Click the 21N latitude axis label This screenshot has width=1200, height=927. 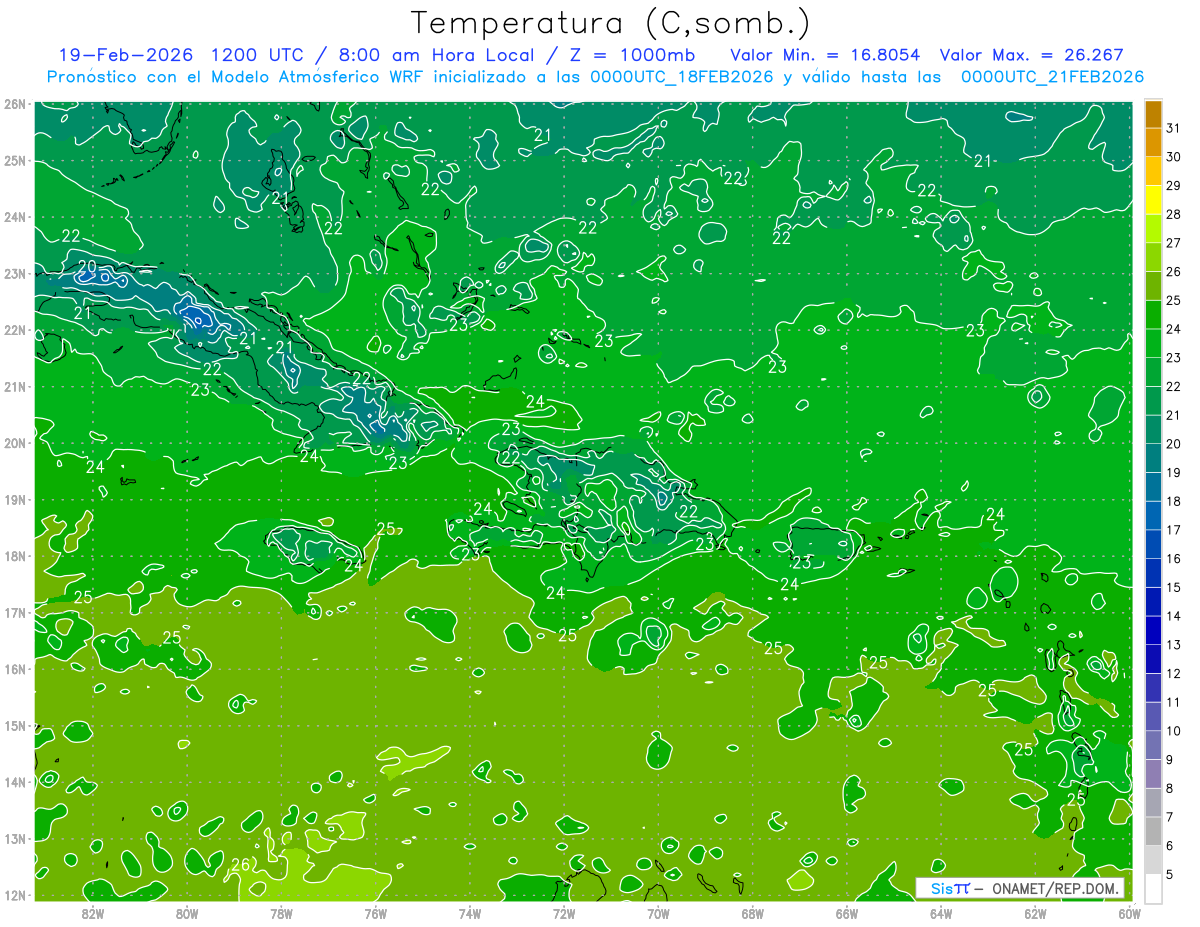tap(14, 386)
